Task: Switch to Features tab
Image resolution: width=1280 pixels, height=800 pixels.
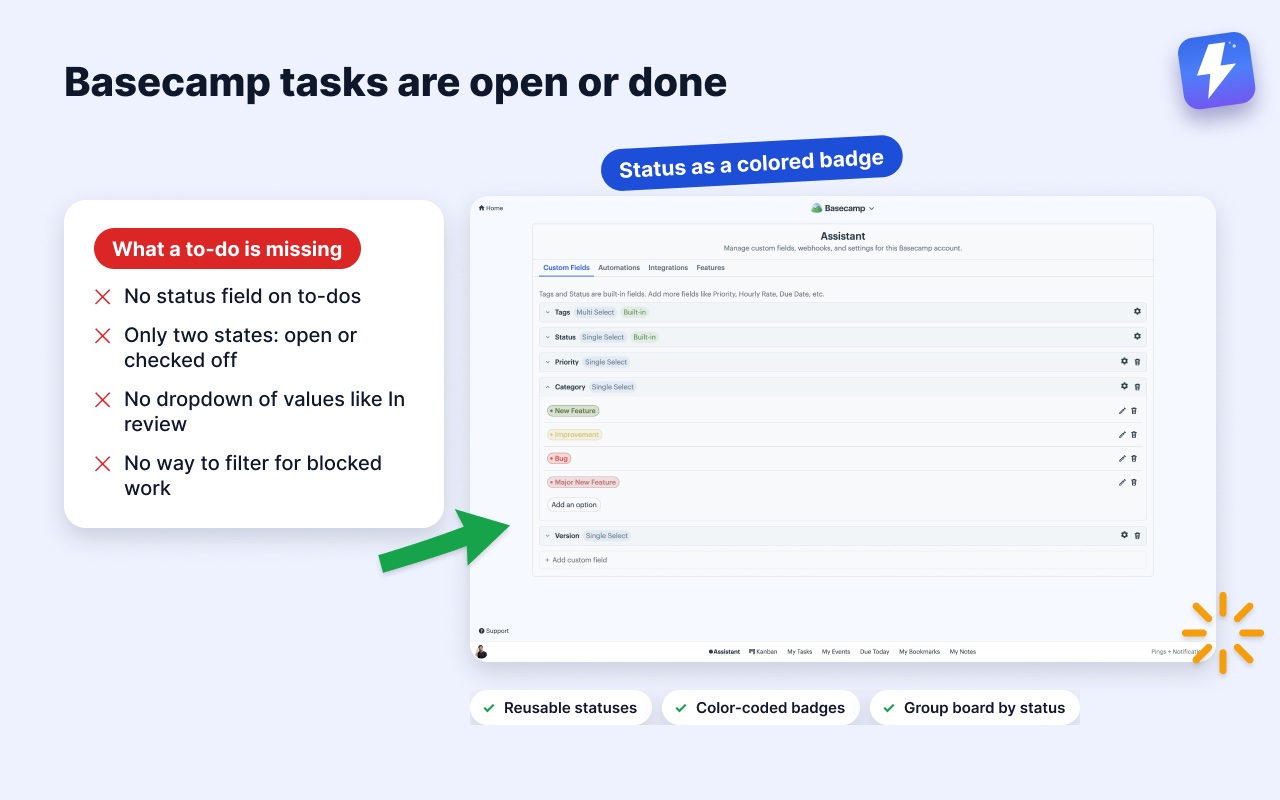Action: [x=710, y=268]
